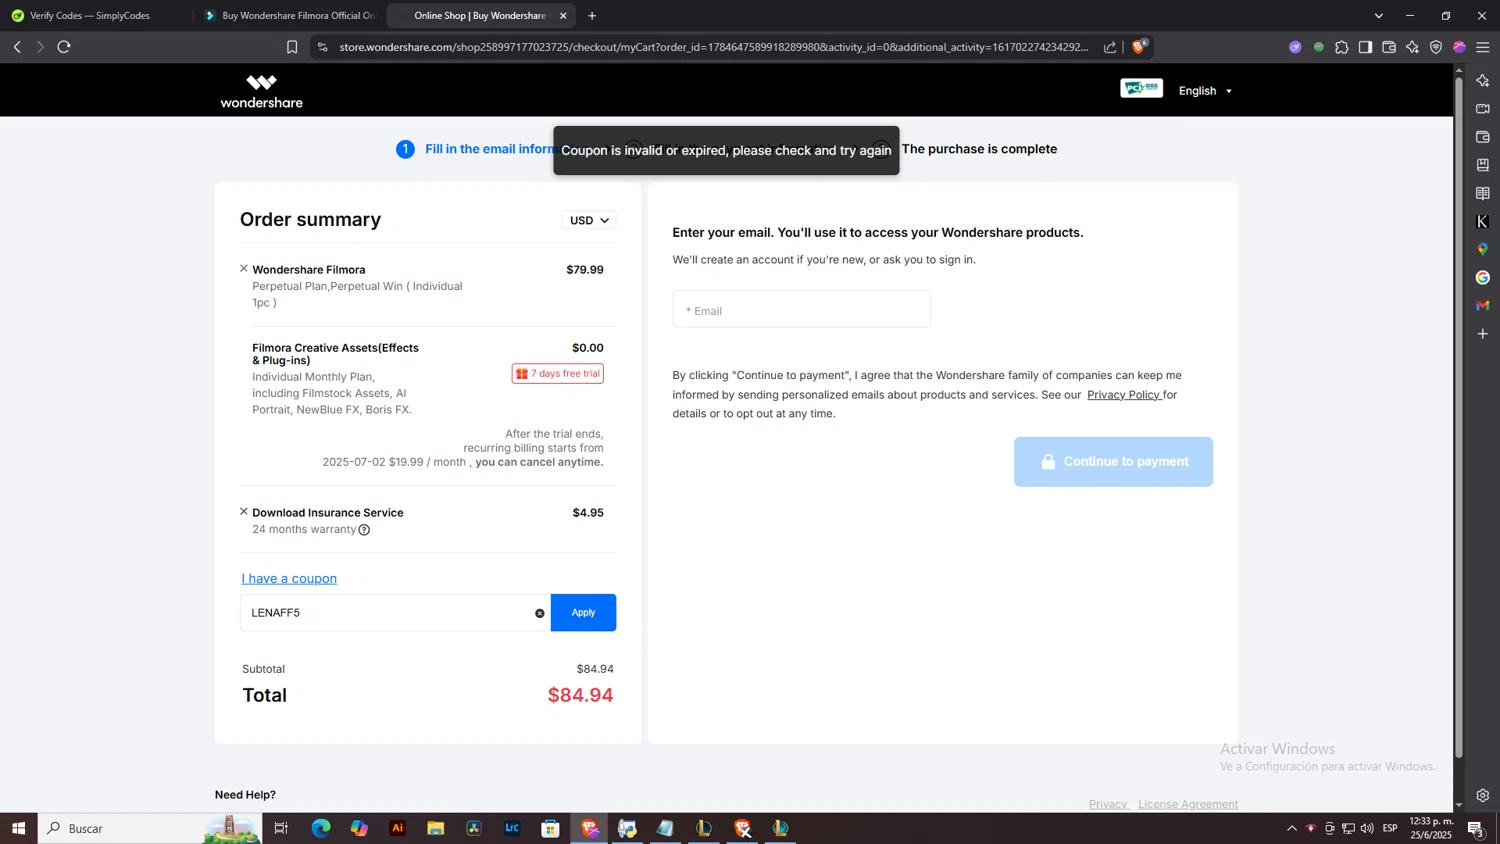Open Brave Shields lion icon
Image resolution: width=1500 pixels, height=844 pixels.
click(1139, 46)
